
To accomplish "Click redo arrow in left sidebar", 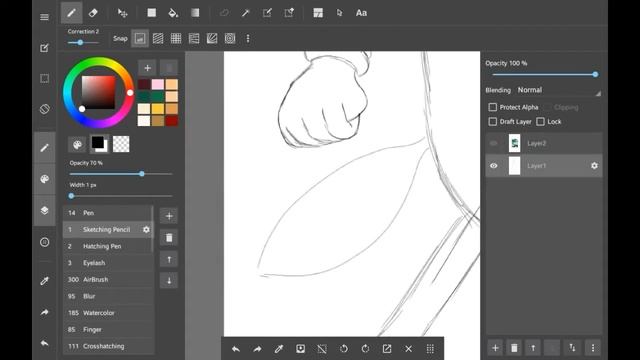I will 44,312.
